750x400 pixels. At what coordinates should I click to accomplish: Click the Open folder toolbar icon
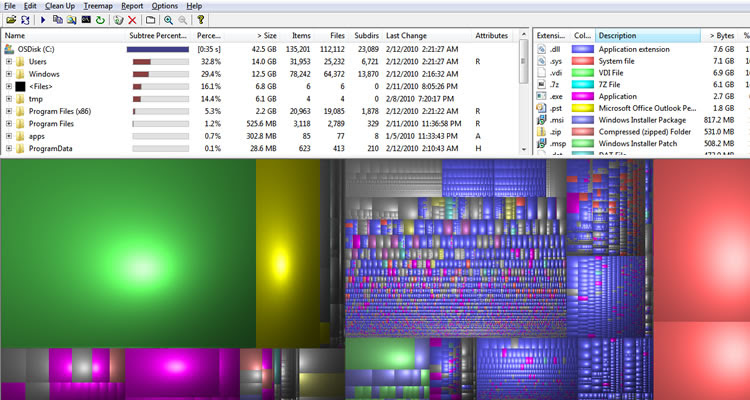click(11, 20)
